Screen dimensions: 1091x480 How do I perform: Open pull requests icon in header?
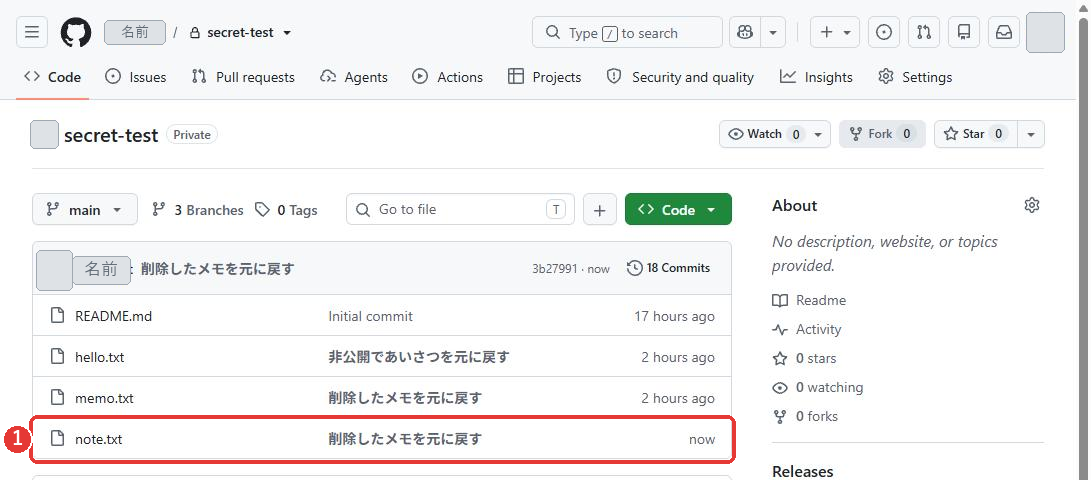(924, 33)
